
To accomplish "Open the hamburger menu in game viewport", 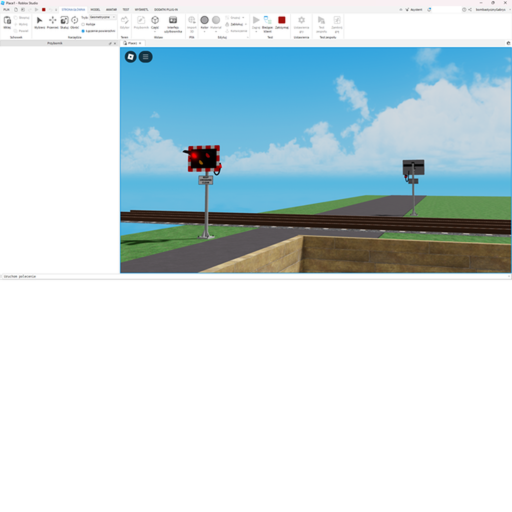I will (146, 57).
